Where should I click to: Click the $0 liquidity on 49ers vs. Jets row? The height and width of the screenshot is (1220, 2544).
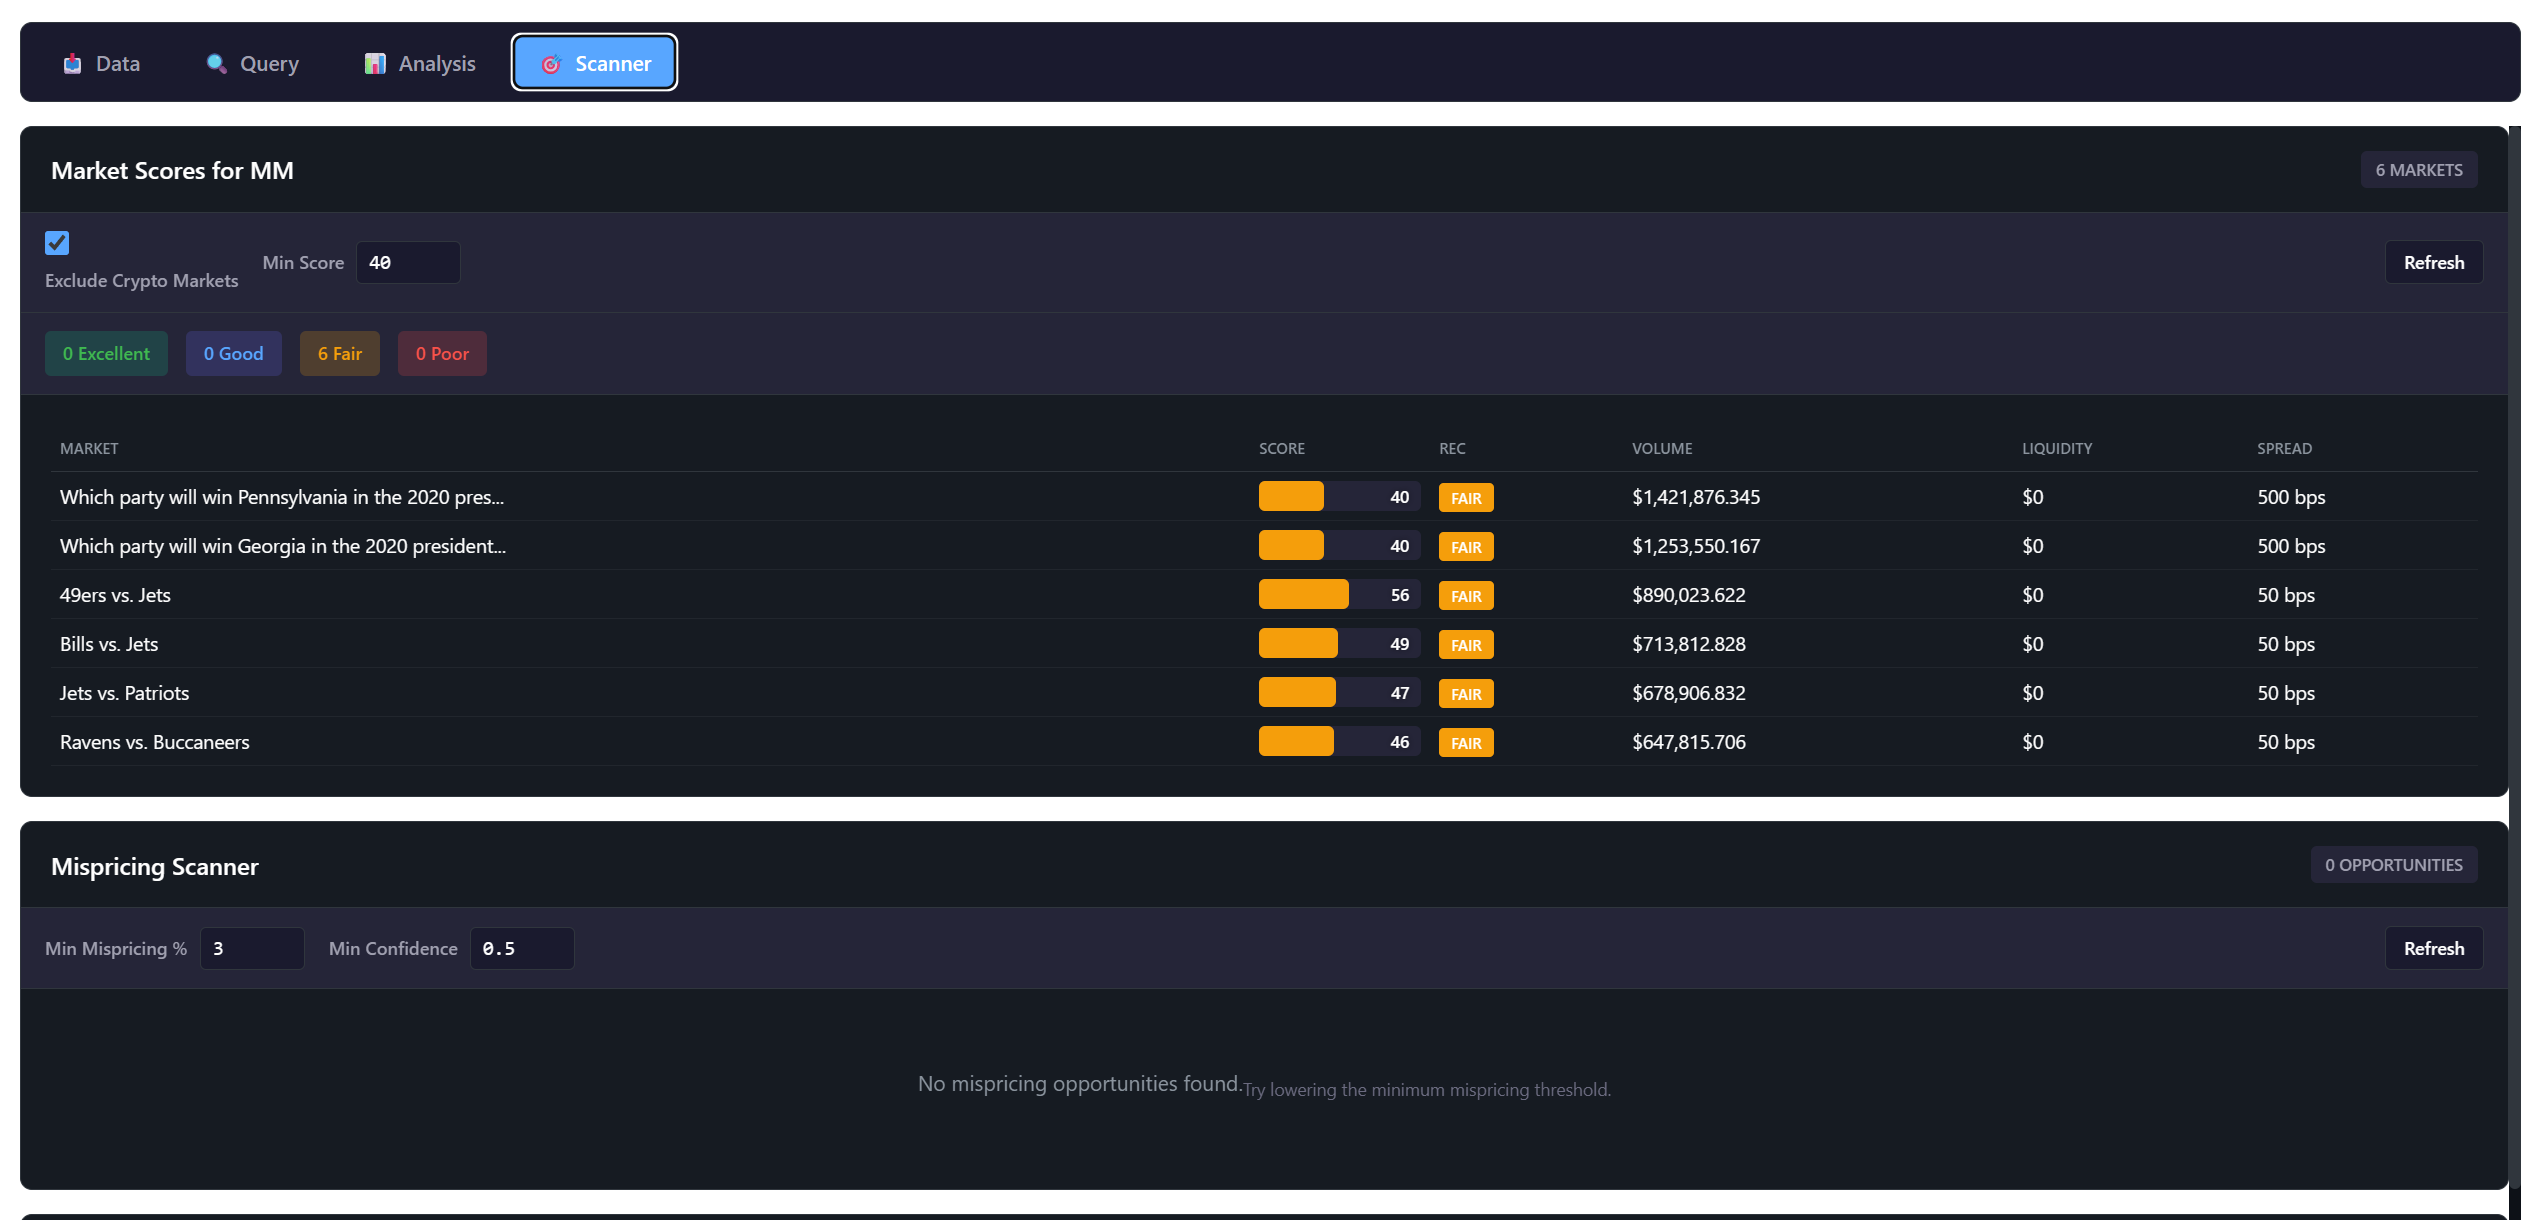point(2032,595)
